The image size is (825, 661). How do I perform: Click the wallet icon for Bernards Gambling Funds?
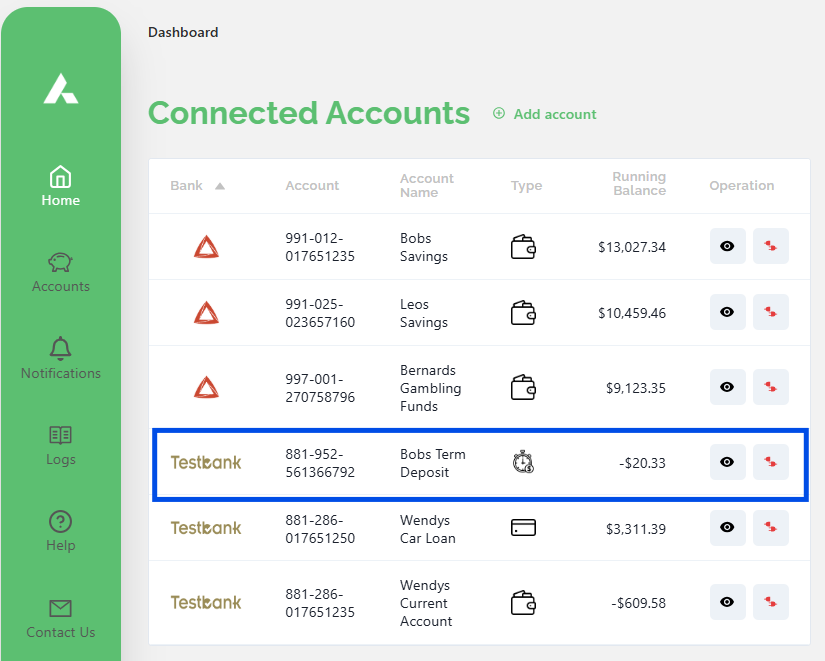pyautogui.click(x=523, y=387)
